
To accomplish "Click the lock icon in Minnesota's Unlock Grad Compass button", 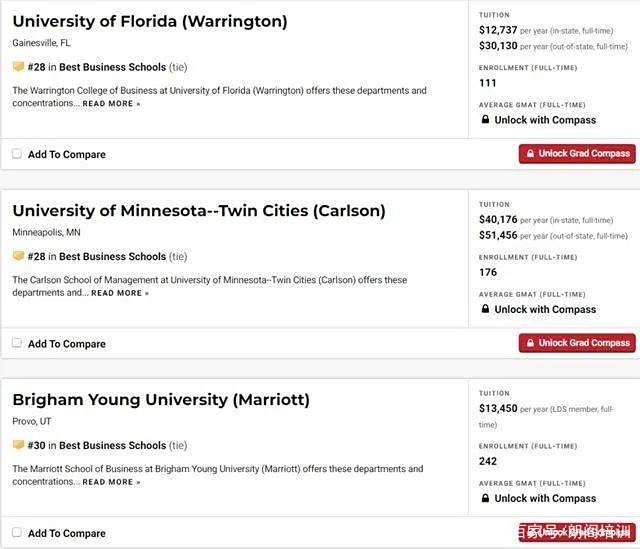I will [530, 343].
